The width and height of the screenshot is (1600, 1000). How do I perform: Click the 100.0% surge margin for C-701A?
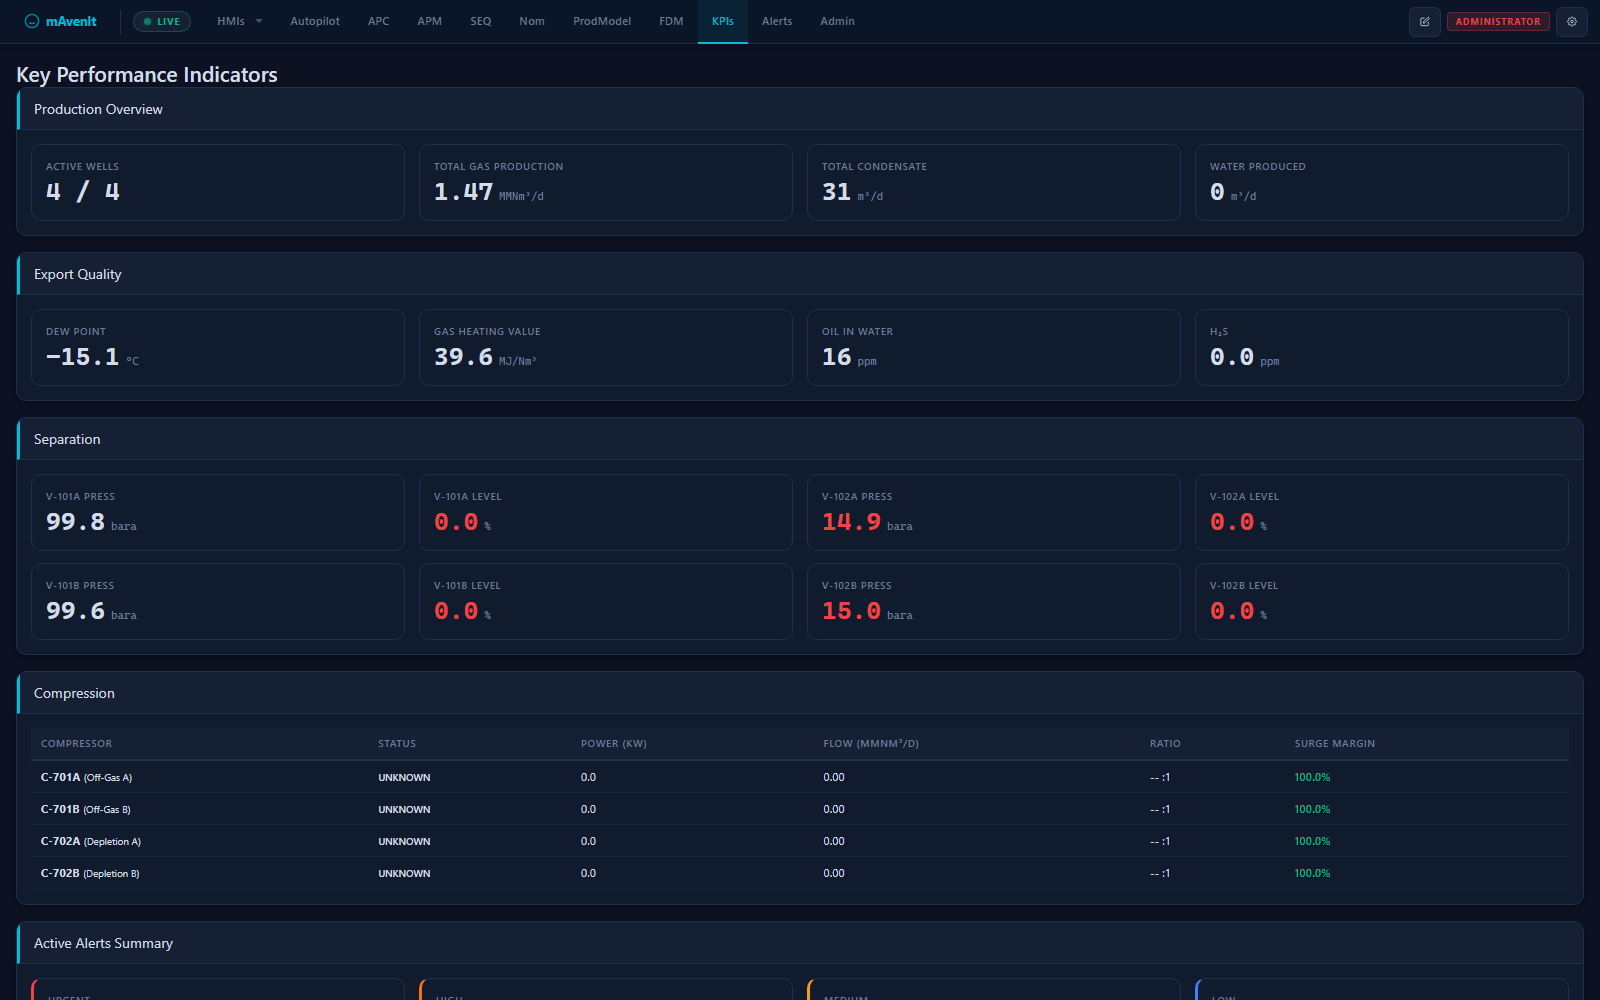(x=1311, y=777)
